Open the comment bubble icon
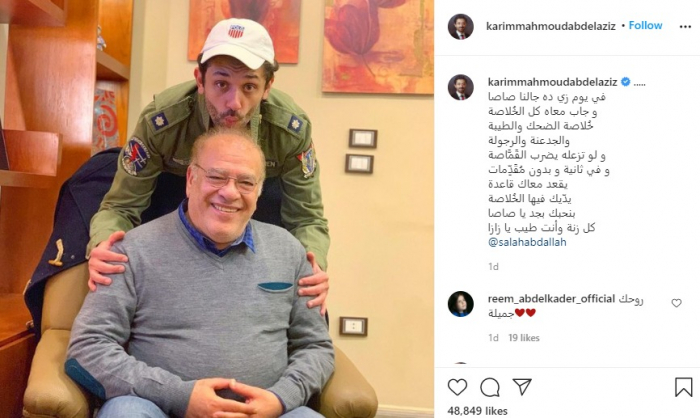This screenshot has width=700, height=418. pos(490,387)
